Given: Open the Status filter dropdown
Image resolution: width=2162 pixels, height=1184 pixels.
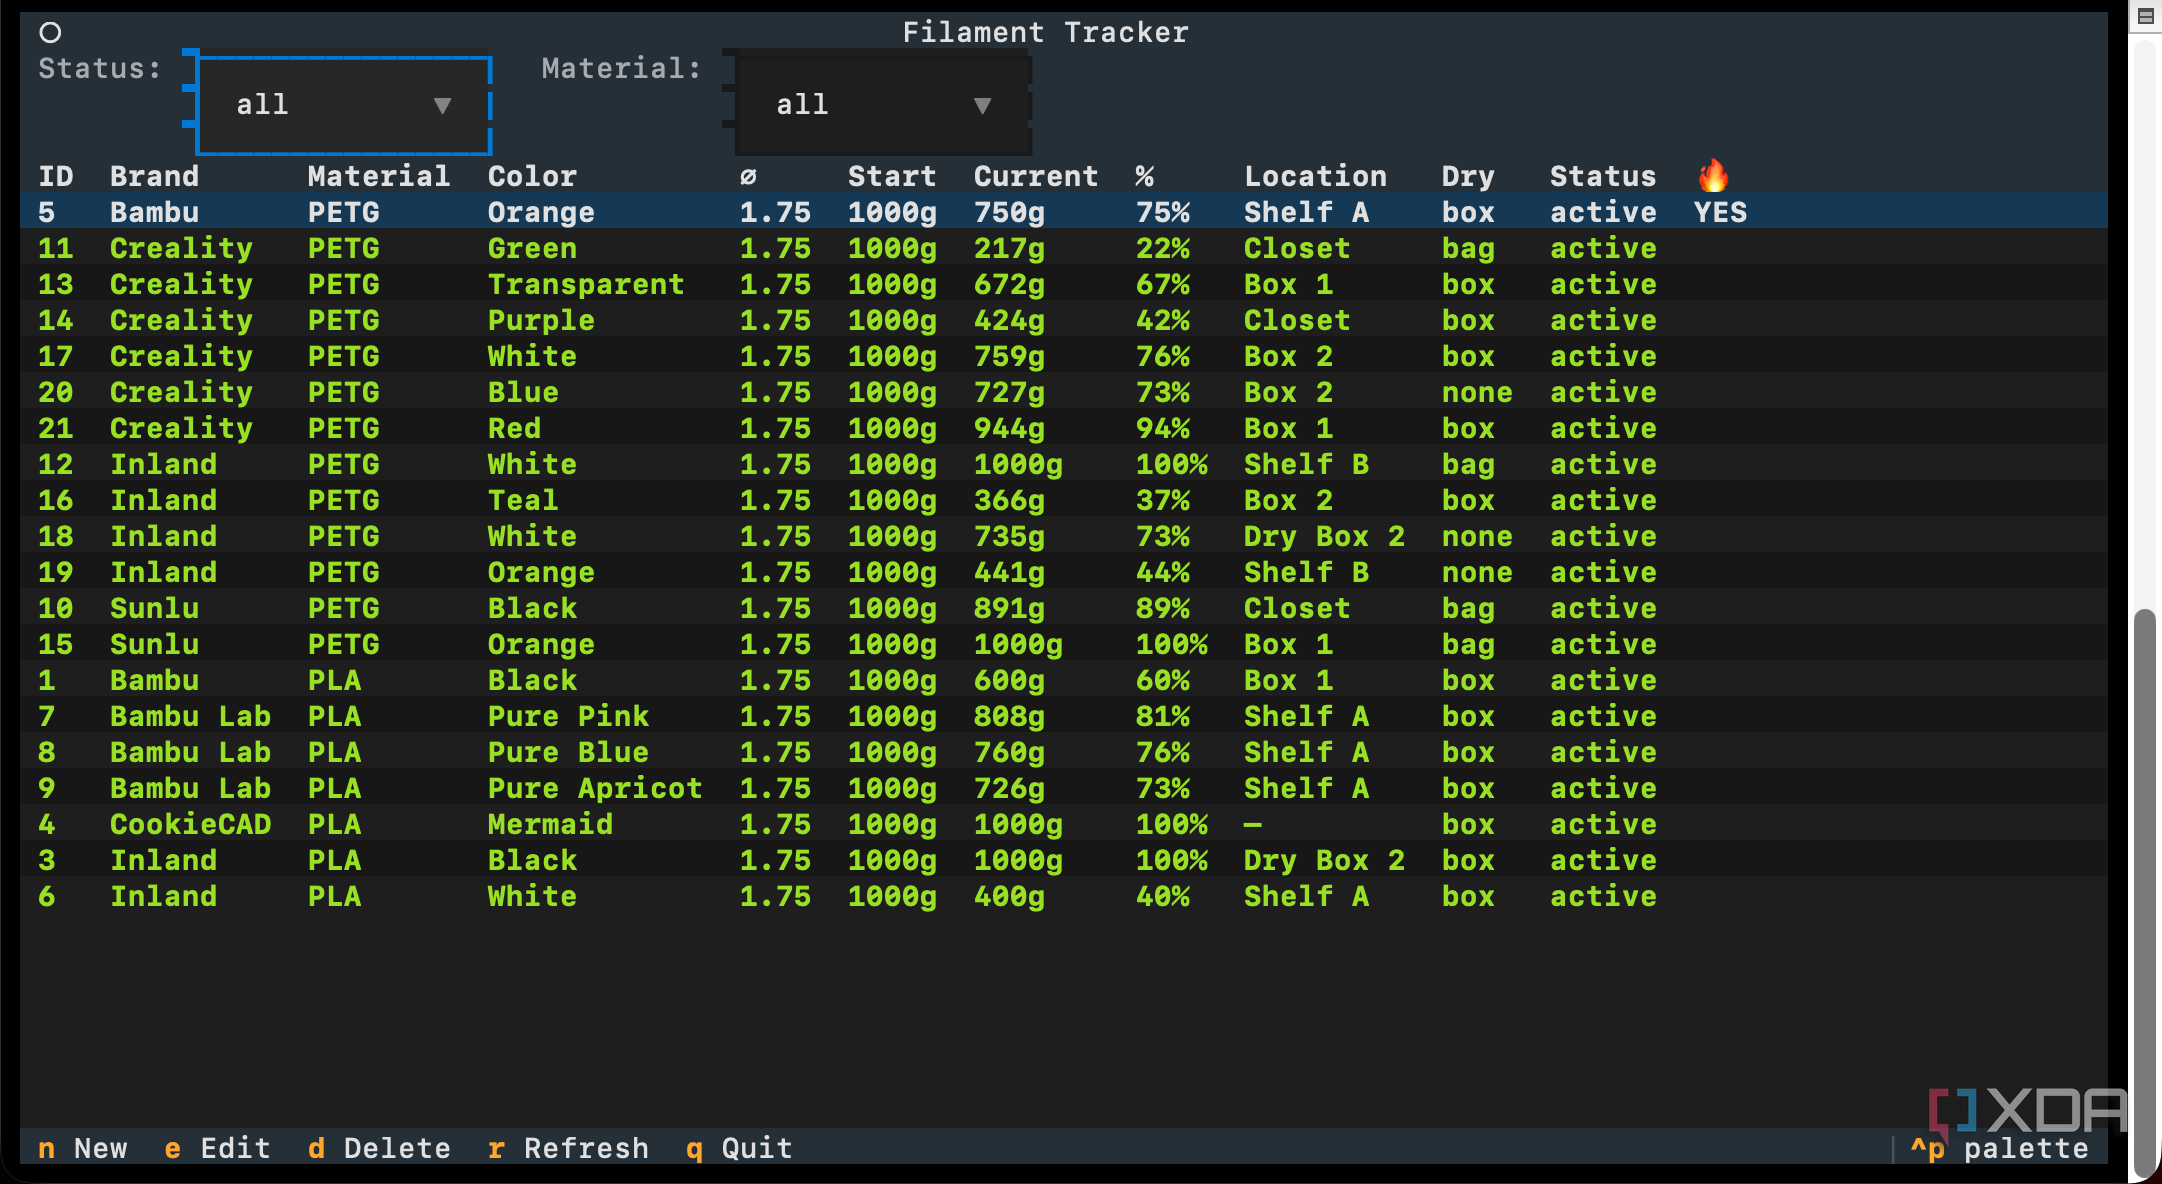Looking at the screenshot, I should [x=344, y=105].
